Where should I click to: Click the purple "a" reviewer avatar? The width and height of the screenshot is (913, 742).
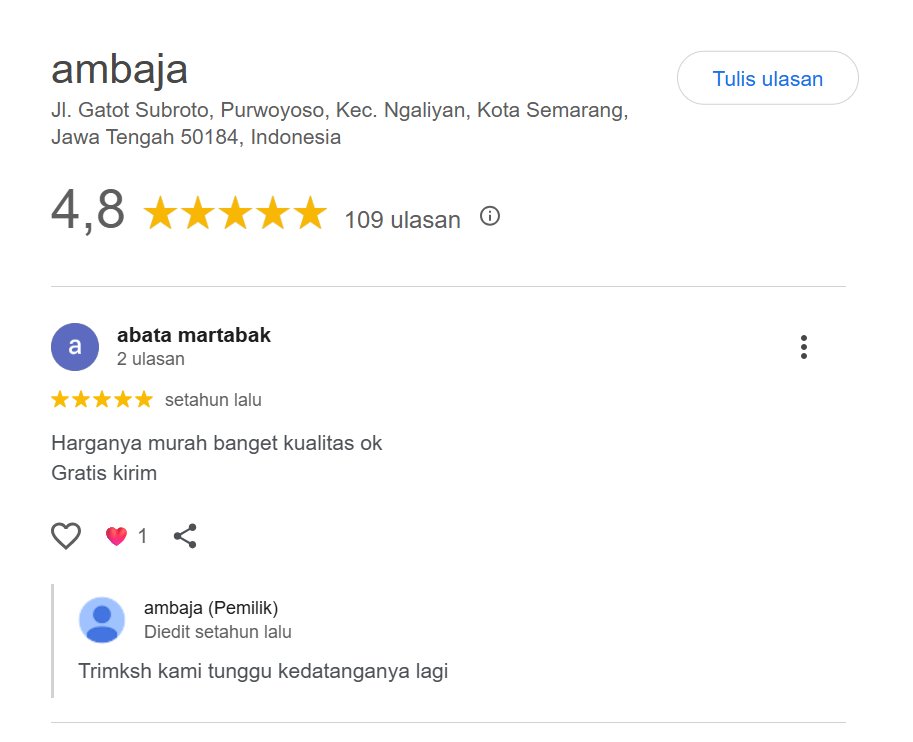click(75, 347)
